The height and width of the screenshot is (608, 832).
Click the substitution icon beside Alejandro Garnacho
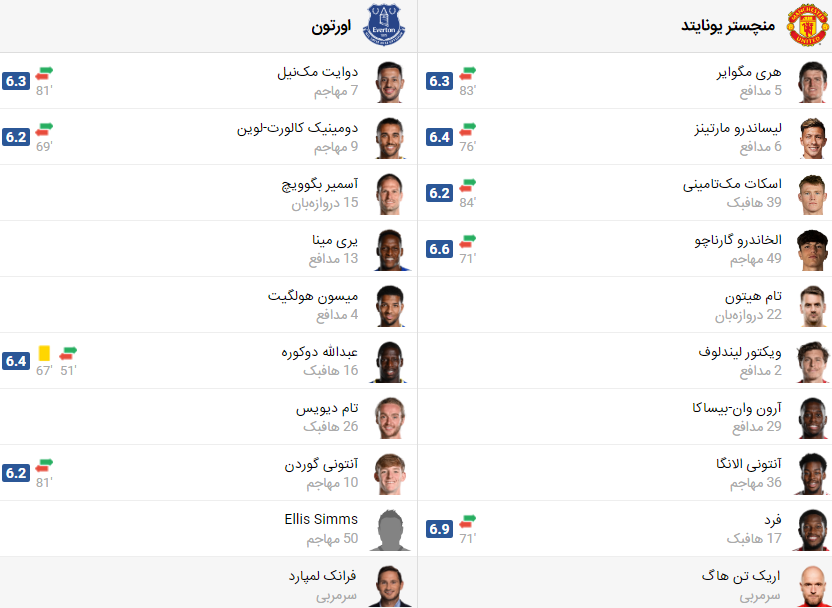click(466, 239)
